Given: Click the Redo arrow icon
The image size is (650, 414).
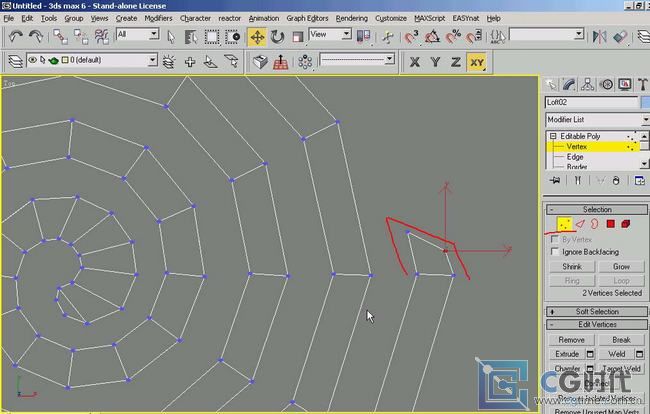Looking at the screenshot, I should click(36, 36).
